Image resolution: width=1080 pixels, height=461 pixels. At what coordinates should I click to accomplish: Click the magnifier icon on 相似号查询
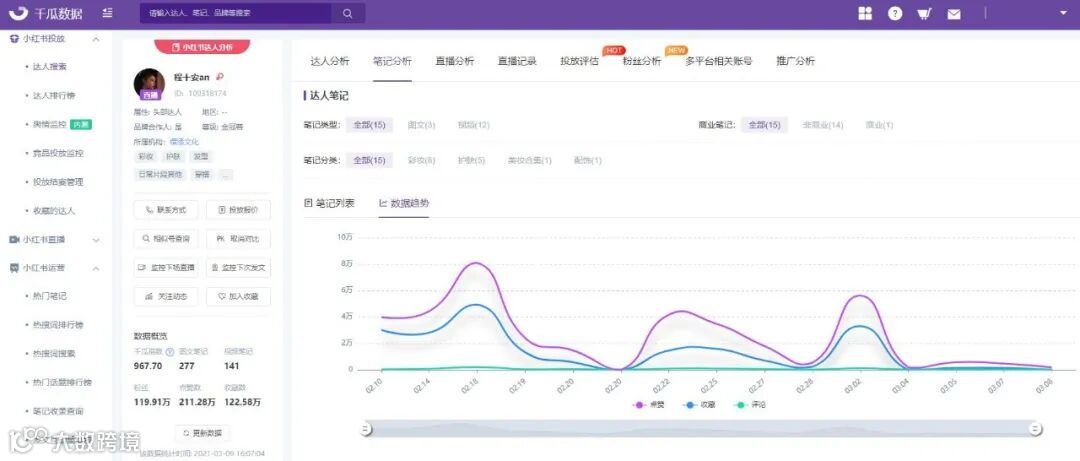146,238
